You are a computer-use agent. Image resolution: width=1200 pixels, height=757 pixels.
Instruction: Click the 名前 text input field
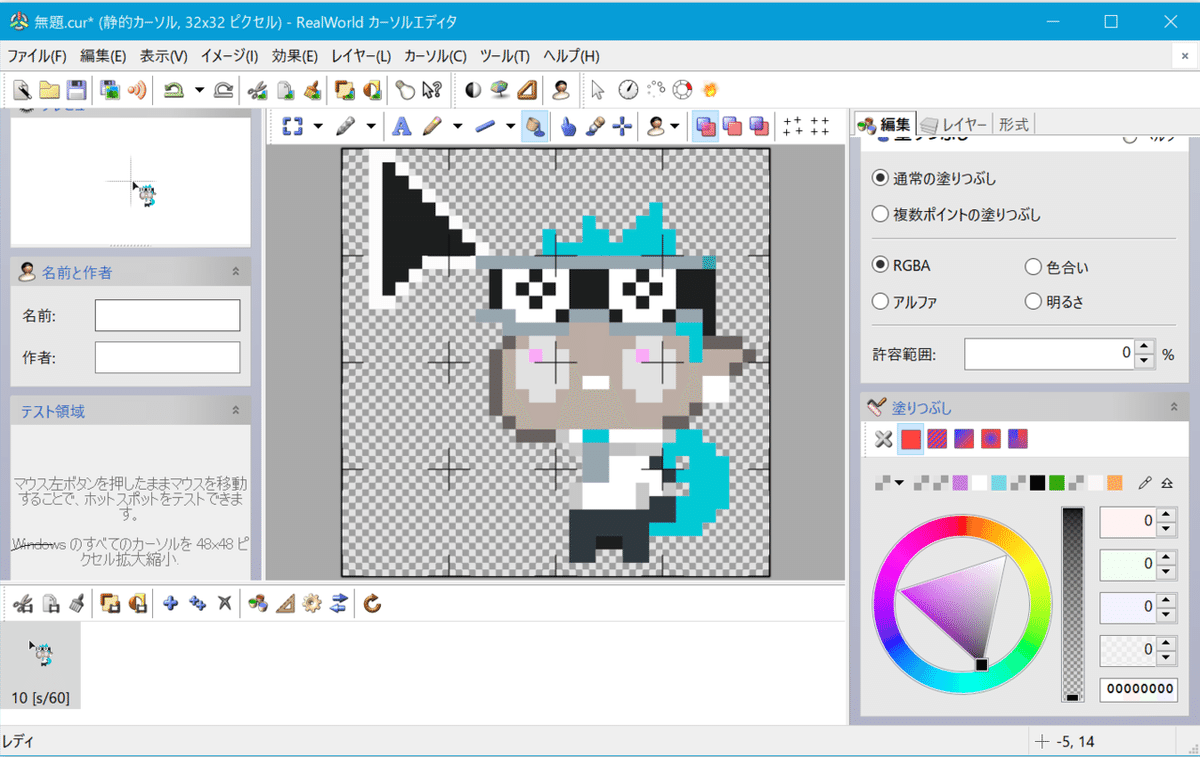(x=167, y=315)
